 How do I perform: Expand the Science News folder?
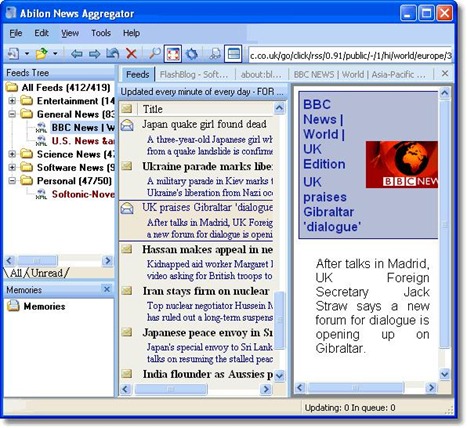(x=12, y=154)
